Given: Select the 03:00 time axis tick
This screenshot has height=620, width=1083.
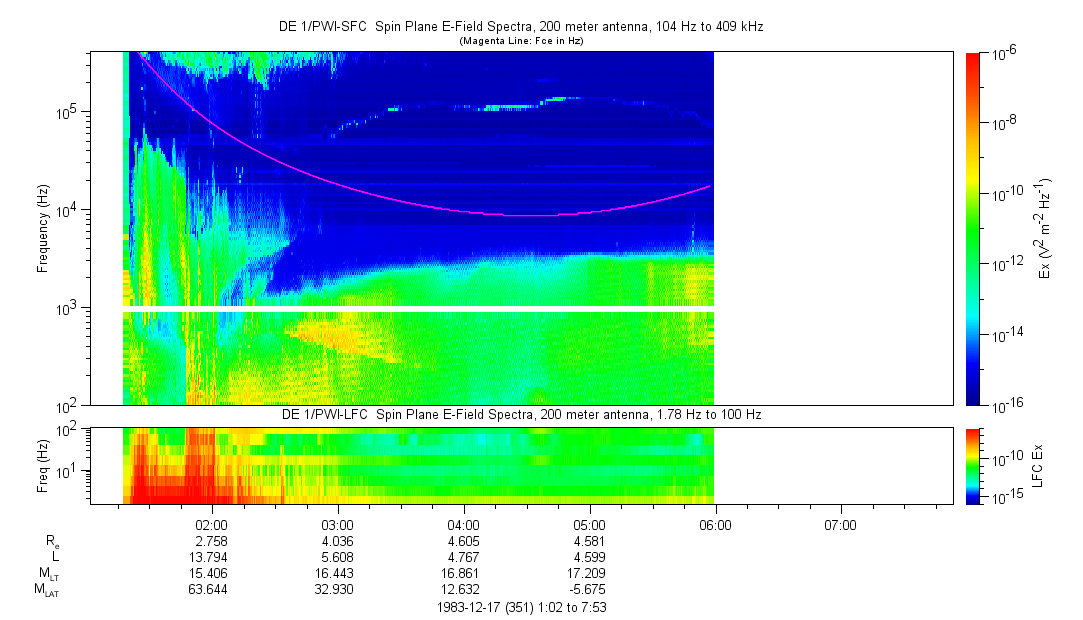Looking at the screenshot, I should pyautogui.click(x=338, y=523).
